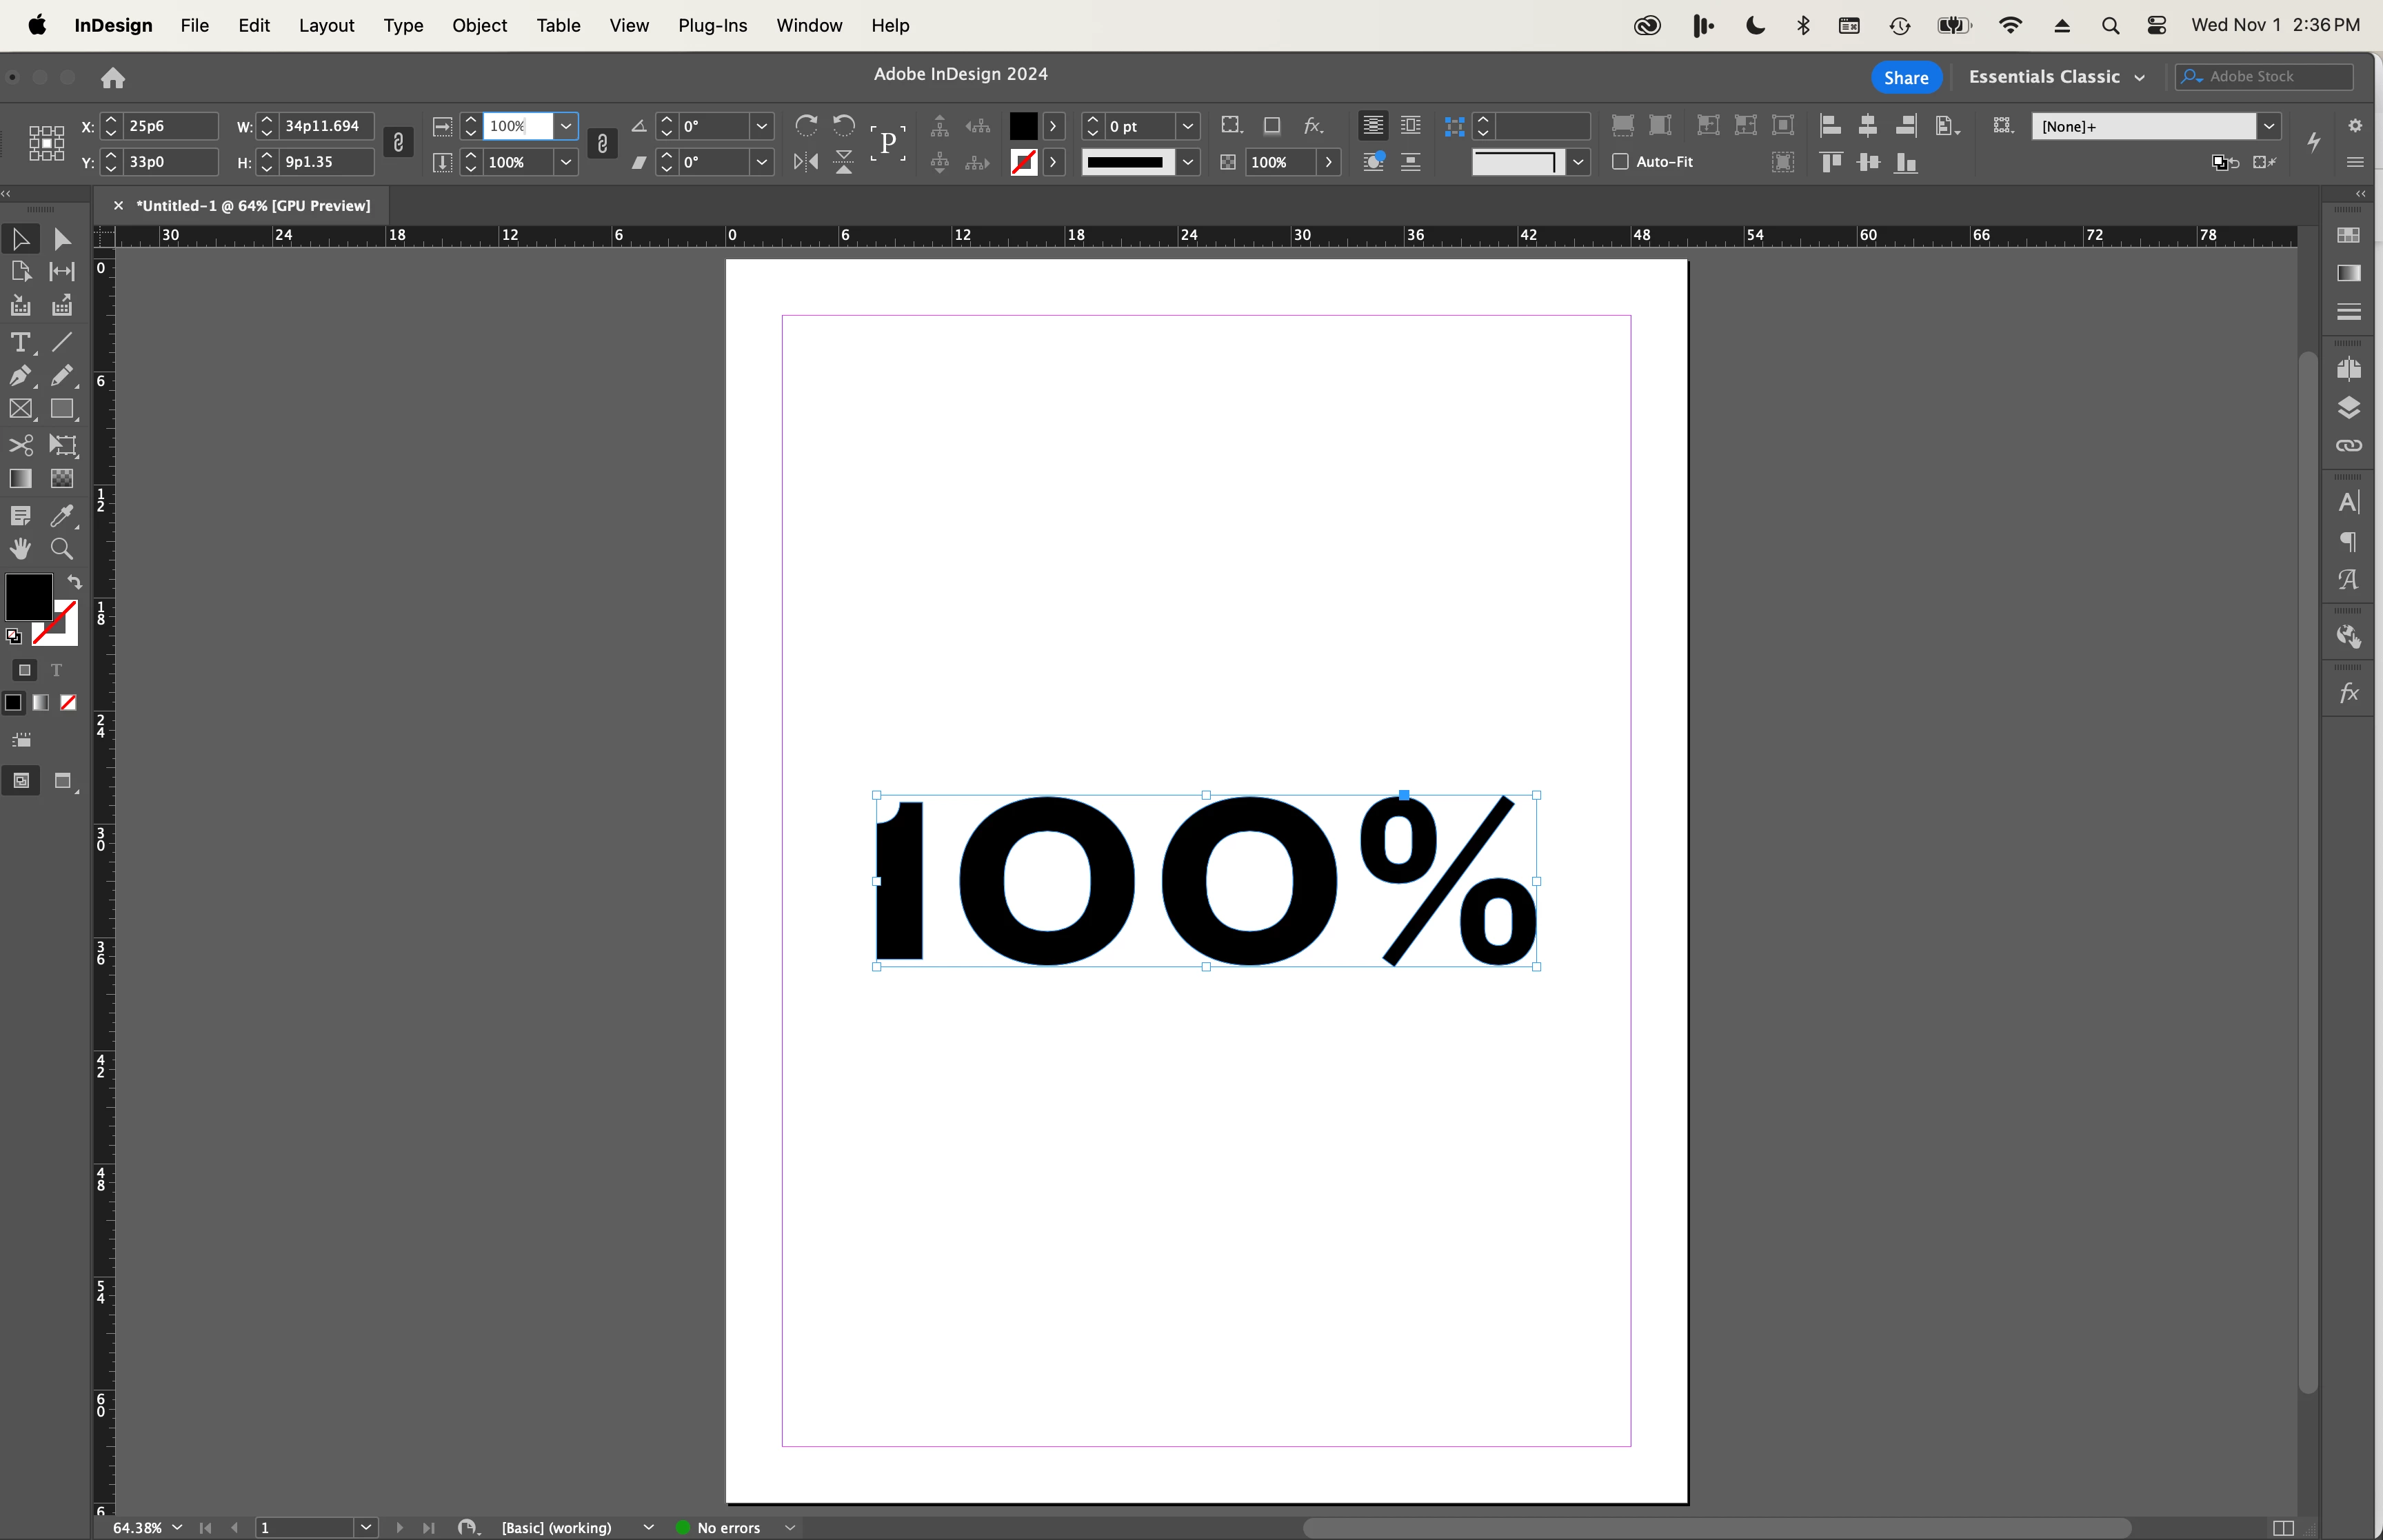Image resolution: width=2383 pixels, height=1540 pixels.
Task: Click the Adobe Stock search field
Action: pos(2274,77)
